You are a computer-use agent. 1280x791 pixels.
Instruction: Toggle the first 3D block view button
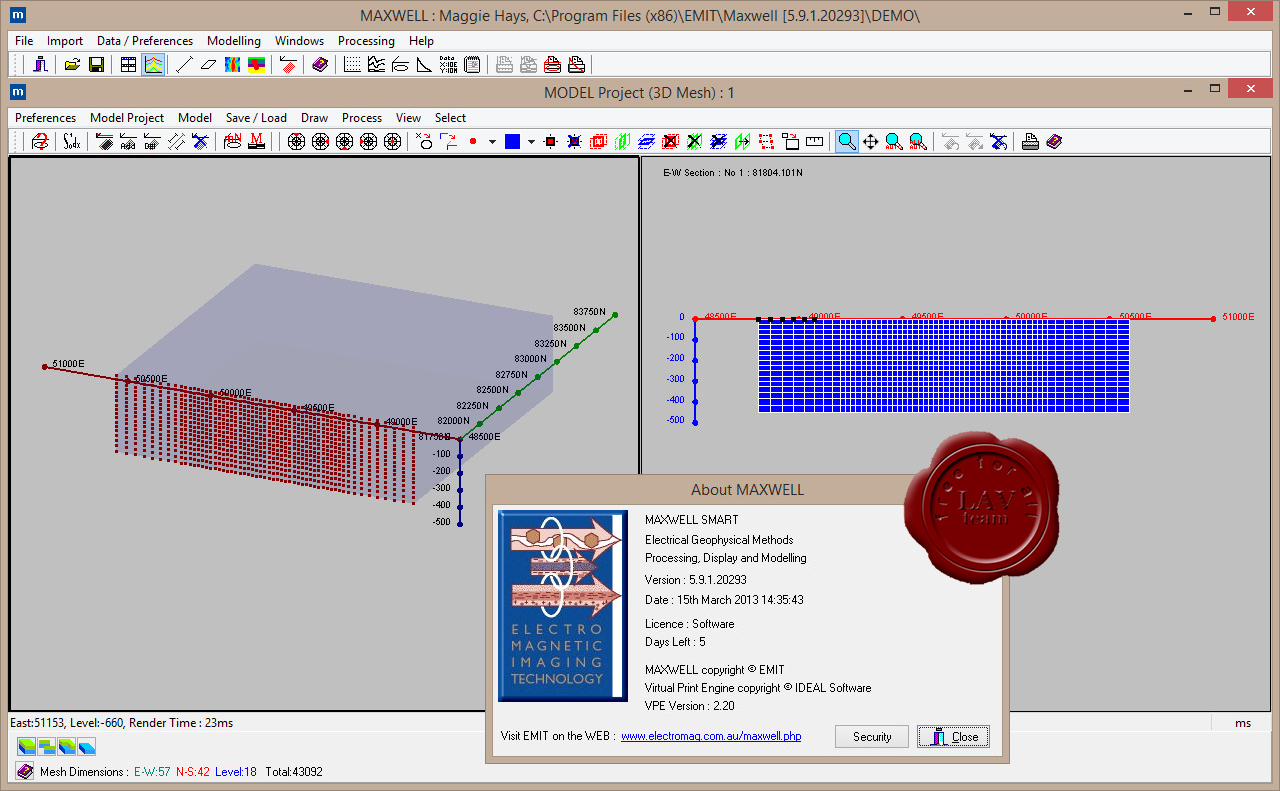click(27, 746)
